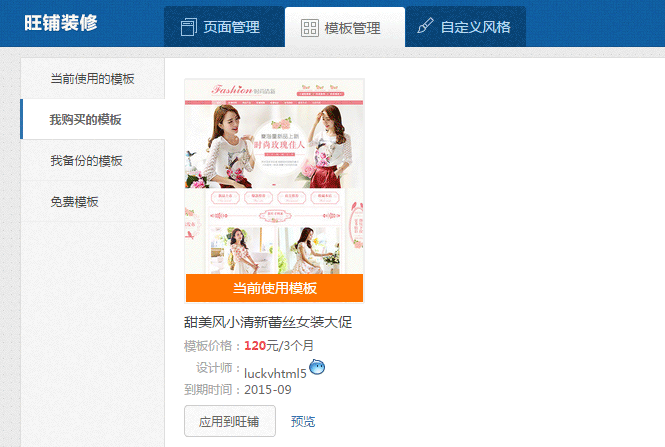Viewport: 665px width, 447px height.
Task: Open the 自定义风格 tab
Action: pyautogui.click(x=466, y=27)
